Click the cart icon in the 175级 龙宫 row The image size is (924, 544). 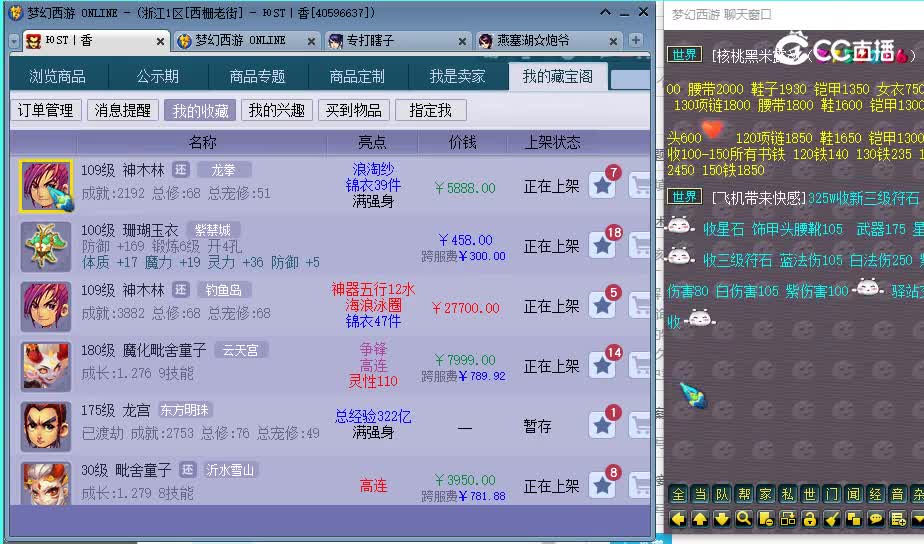click(x=640, y=426)
